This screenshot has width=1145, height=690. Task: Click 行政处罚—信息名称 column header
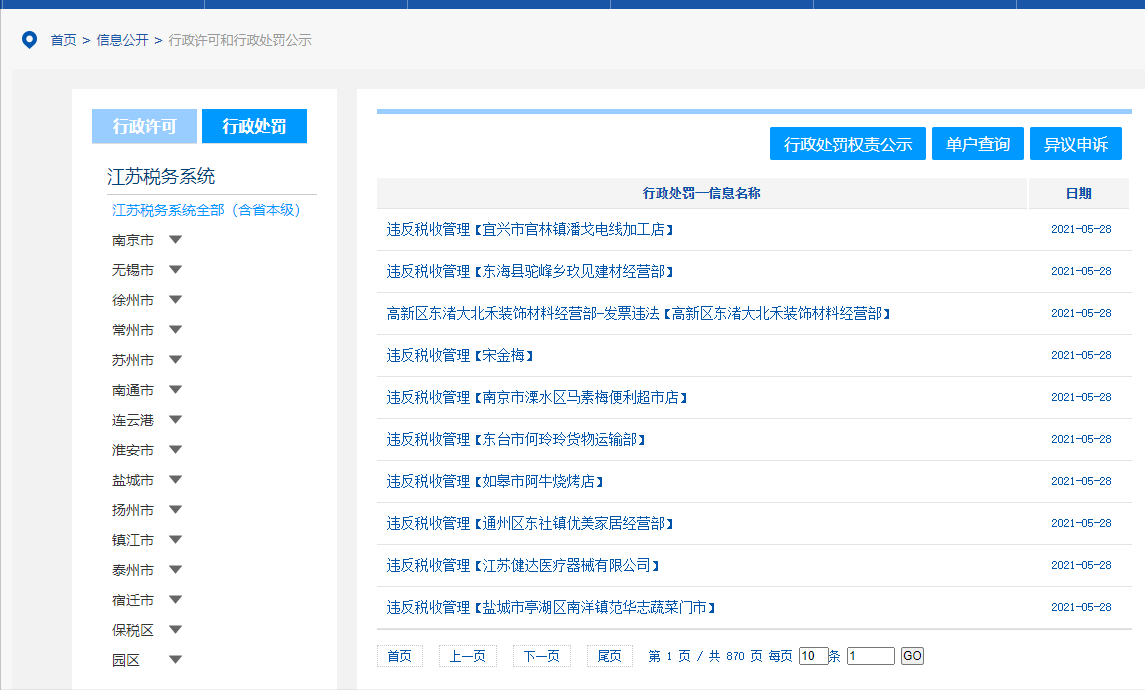(702, 193)
